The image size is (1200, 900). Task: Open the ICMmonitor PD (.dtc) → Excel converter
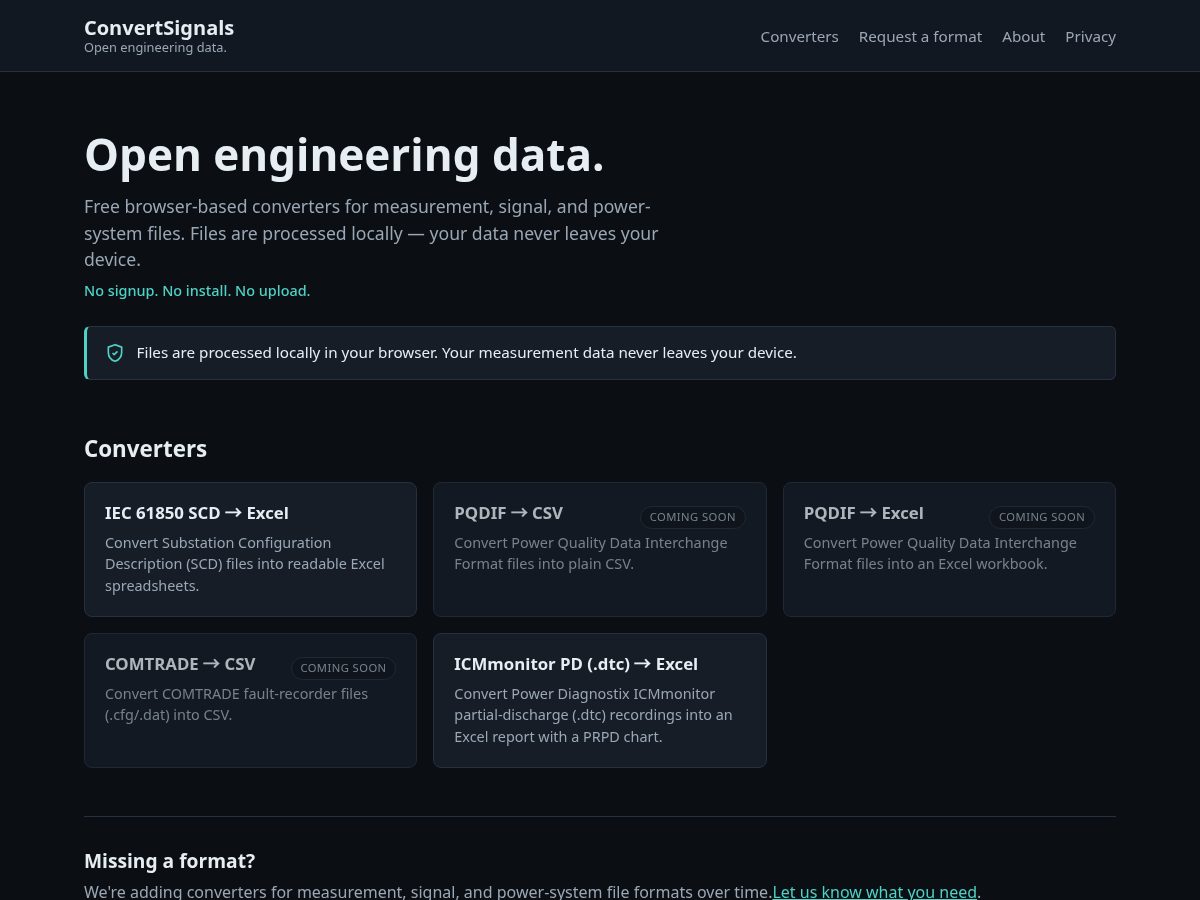(x=599, y=700)
